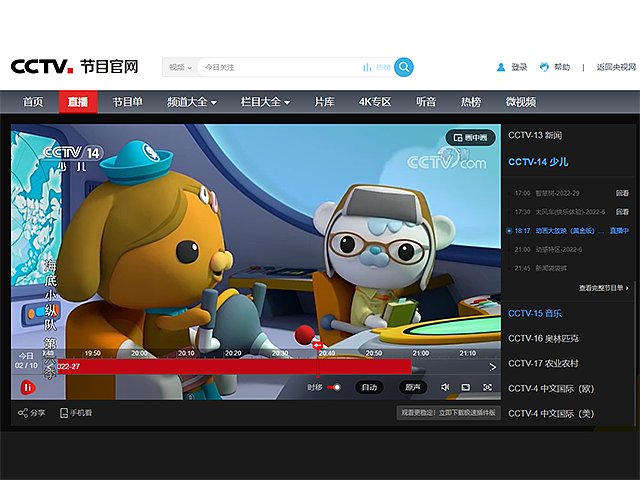Click the 帮助 help link
This screenshot has width=640, height=480.
click(562, 67)
